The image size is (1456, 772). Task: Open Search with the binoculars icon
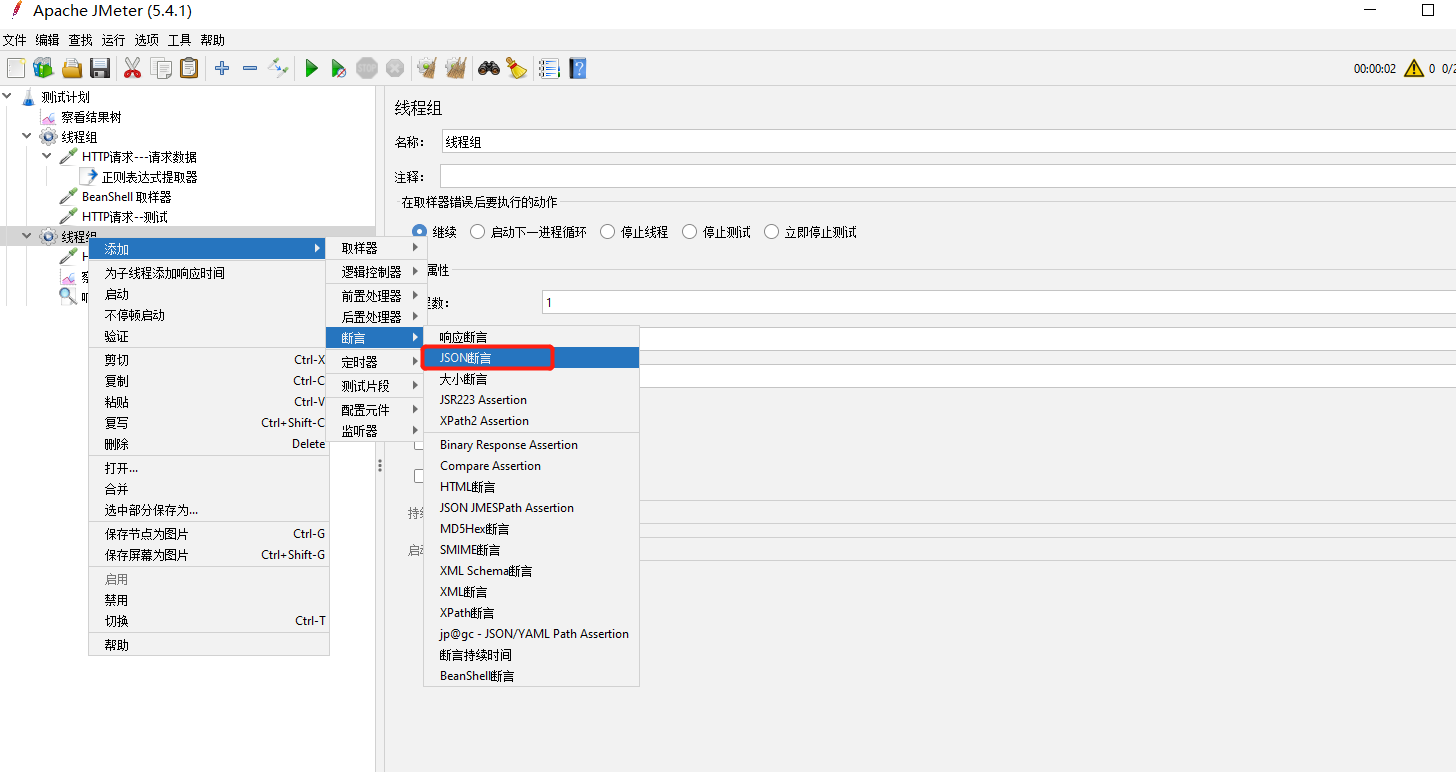[x=489, y=68]
